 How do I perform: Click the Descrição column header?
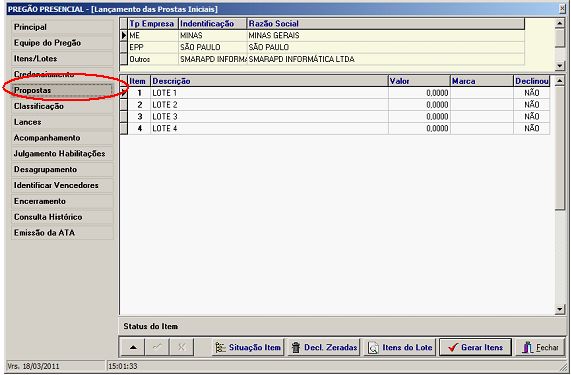(x=269, y=81)
